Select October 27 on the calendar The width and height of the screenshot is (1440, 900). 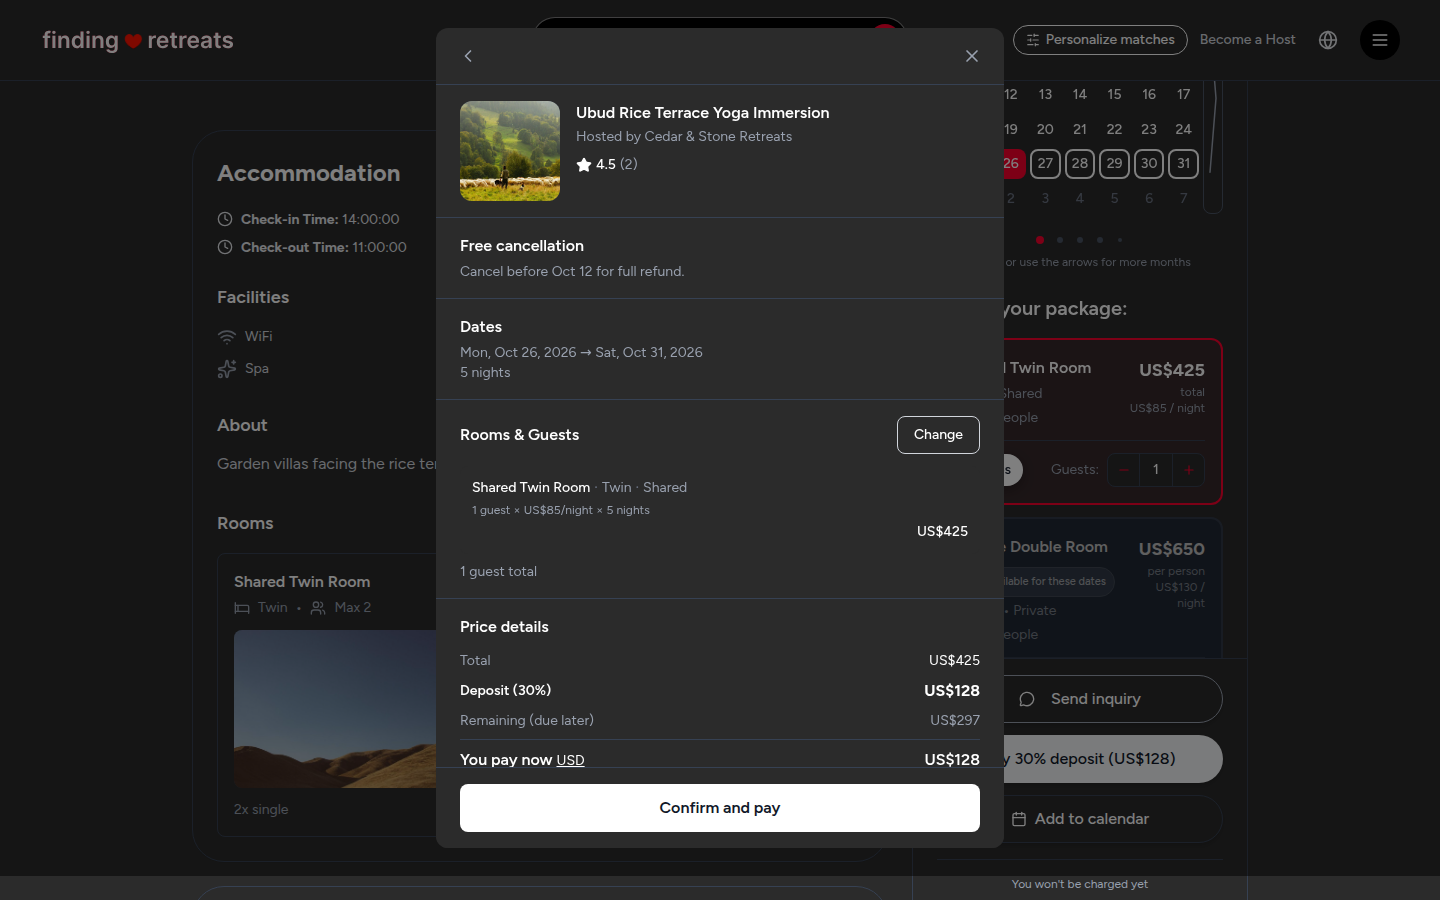point(1045,164)
